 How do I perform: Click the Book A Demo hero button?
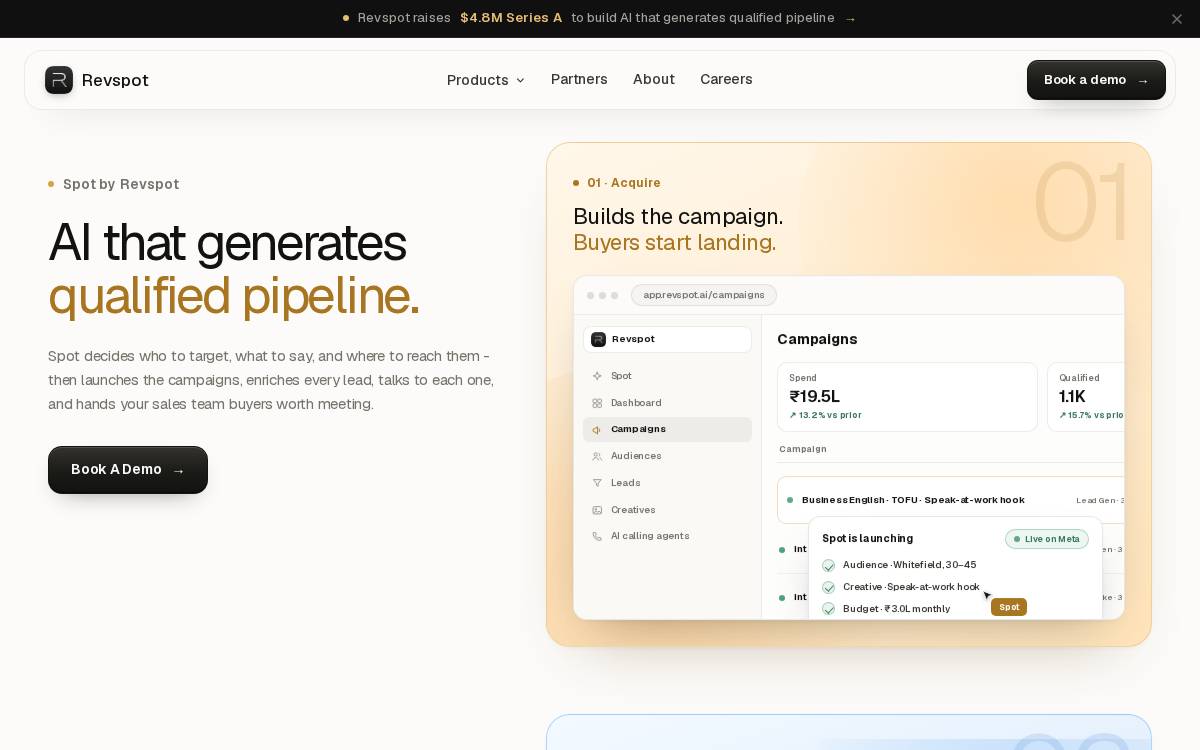tap(128, 470)
